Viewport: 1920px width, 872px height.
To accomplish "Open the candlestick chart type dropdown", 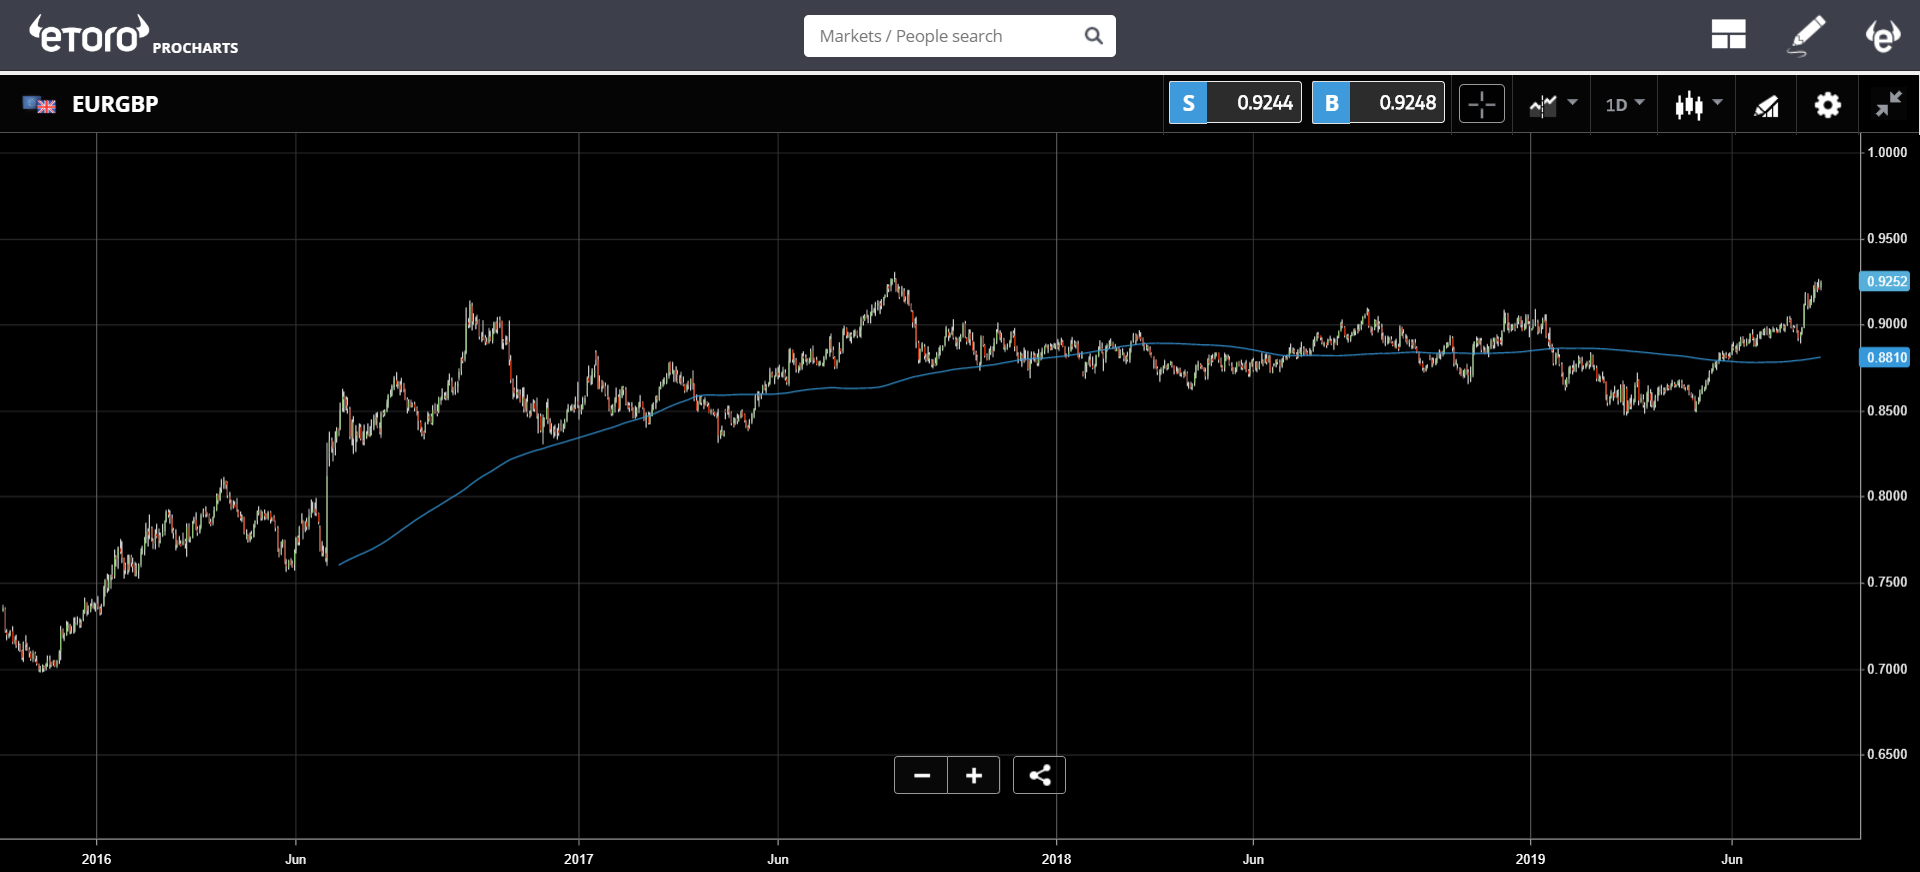I will [1699, 104].
